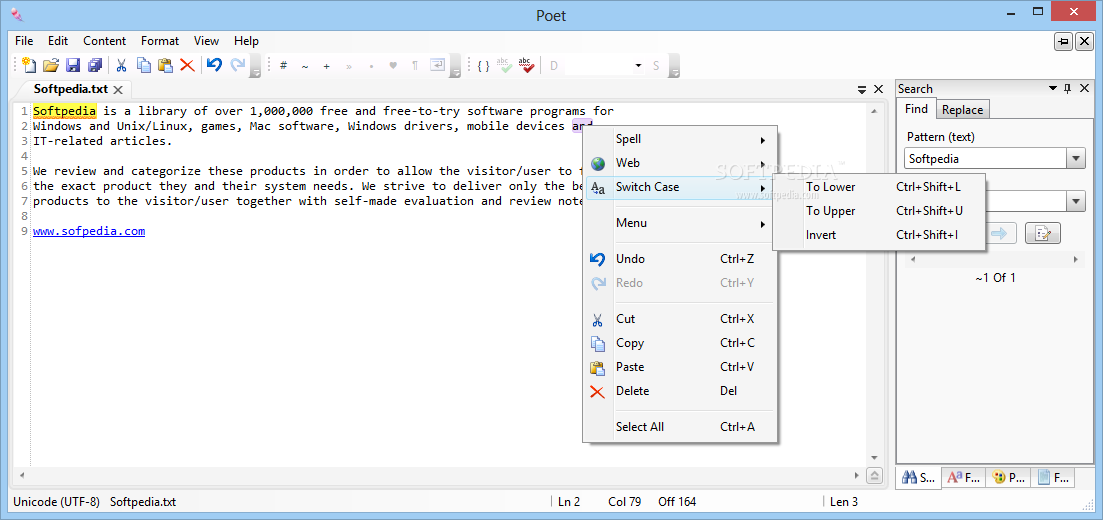The width and height of the screenshot is (1103, 520).
Task: Click the blue Undo arrow in toolbar
Action: click(x=215, y=65)
